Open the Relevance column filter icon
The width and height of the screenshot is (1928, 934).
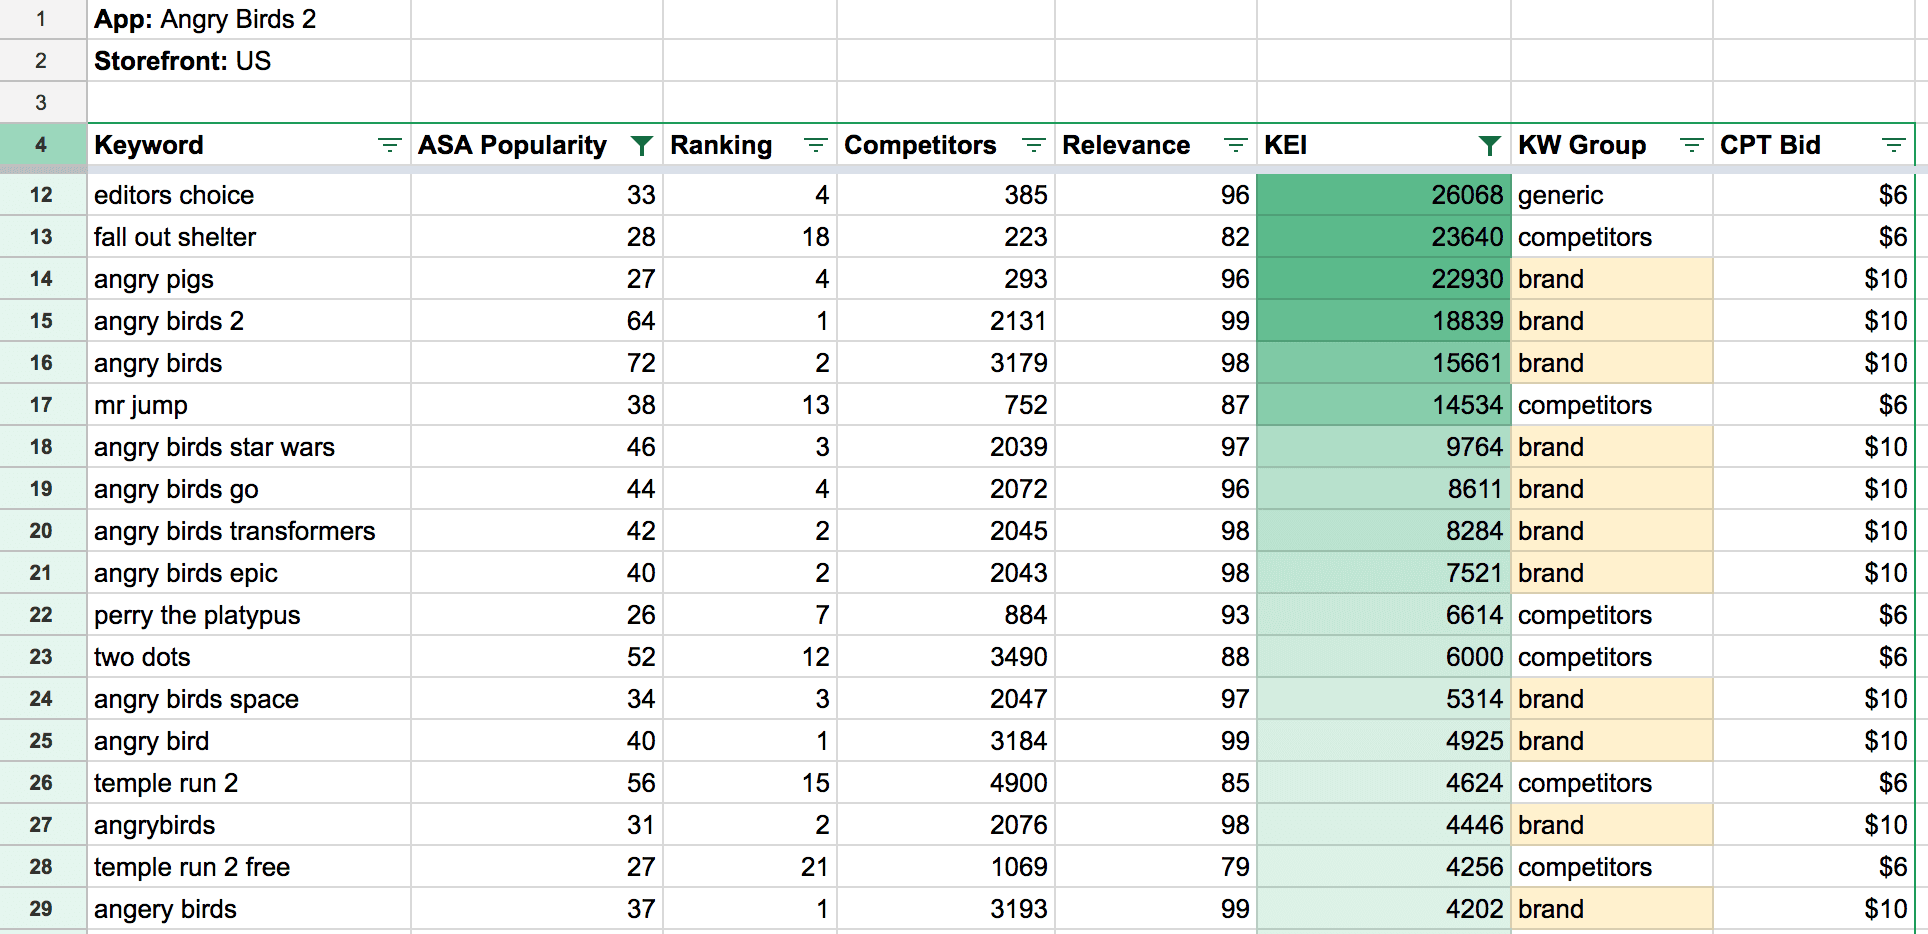coord(1236,145)
